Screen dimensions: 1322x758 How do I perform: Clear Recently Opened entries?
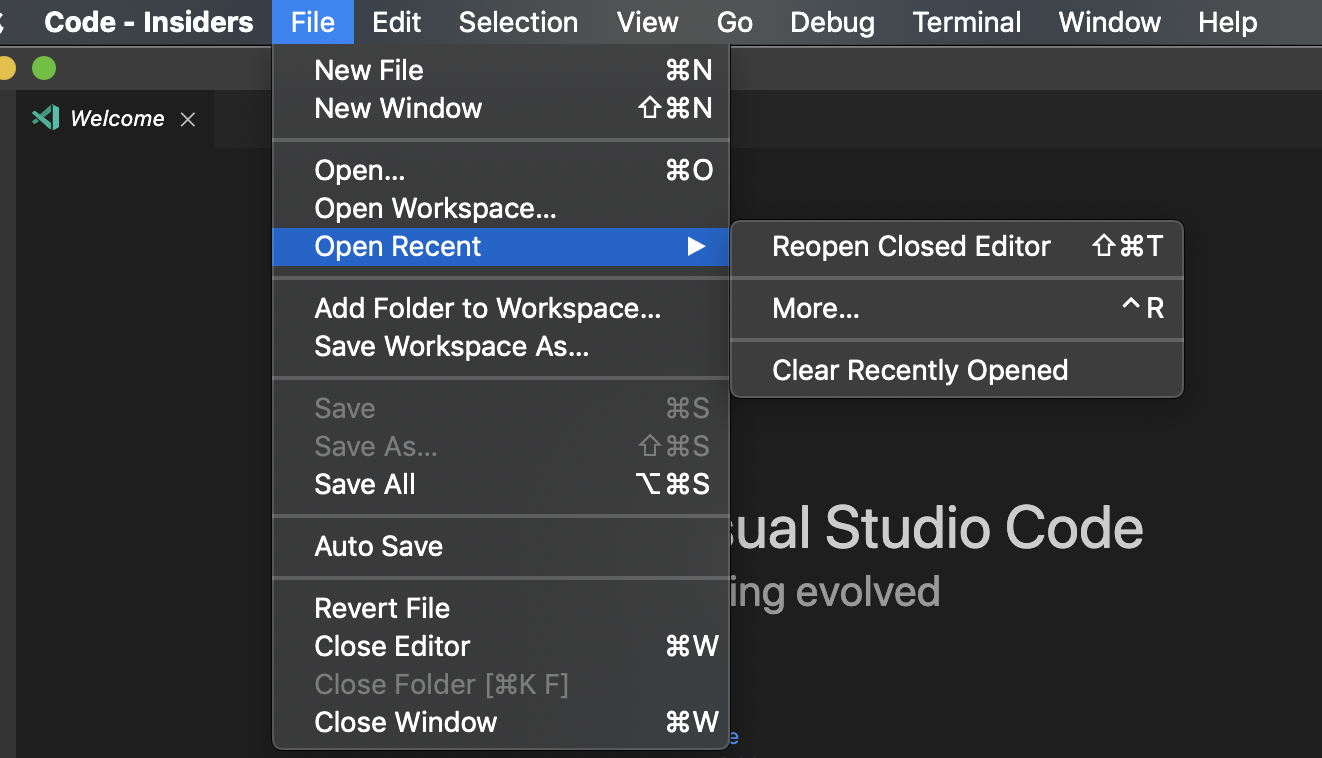click(x=919, y=370)
